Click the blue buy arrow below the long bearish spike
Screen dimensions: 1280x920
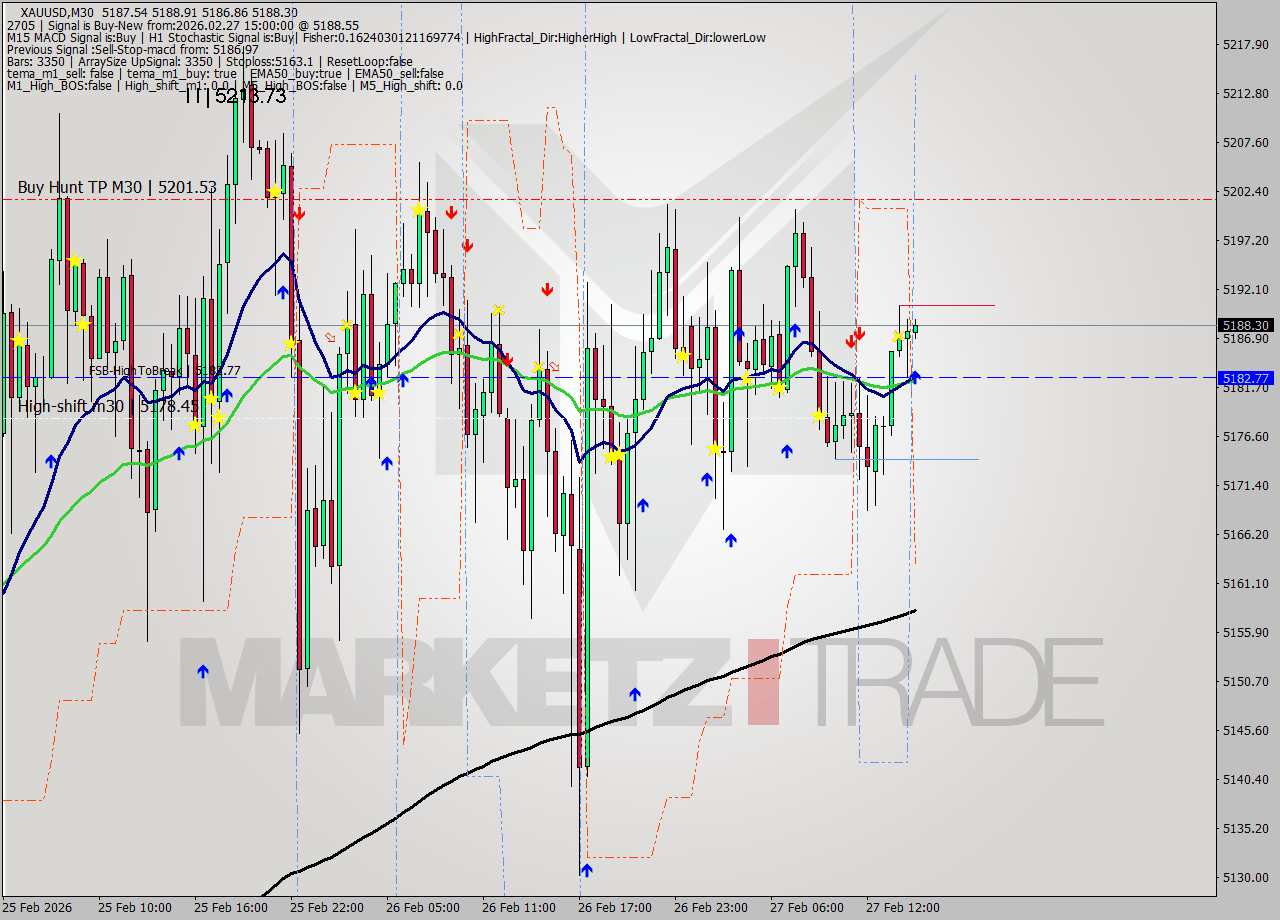585,870
